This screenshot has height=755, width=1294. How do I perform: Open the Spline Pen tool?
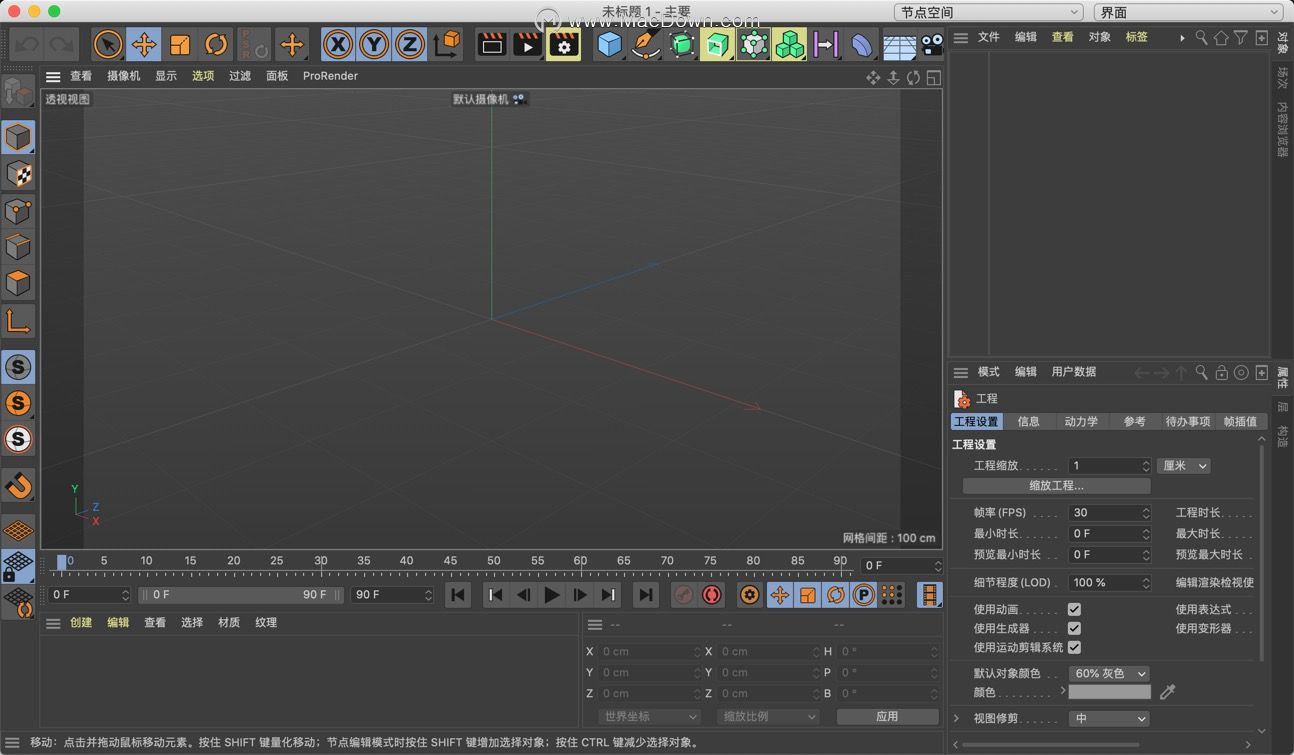tap(645, 44)
